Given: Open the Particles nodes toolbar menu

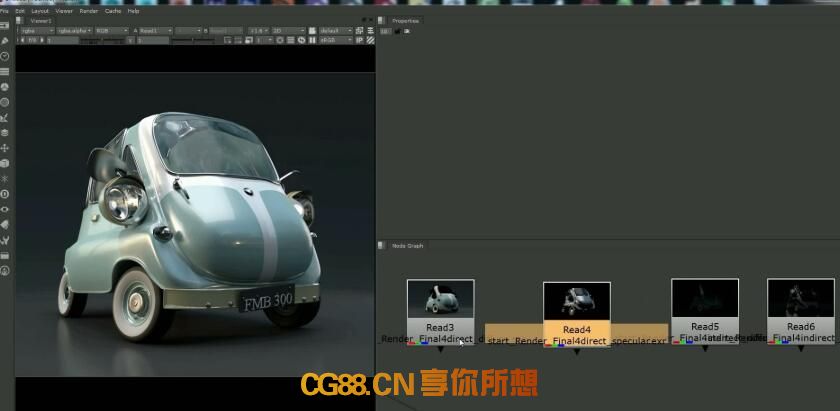Looking at the screenshot, I should [5, 178].
